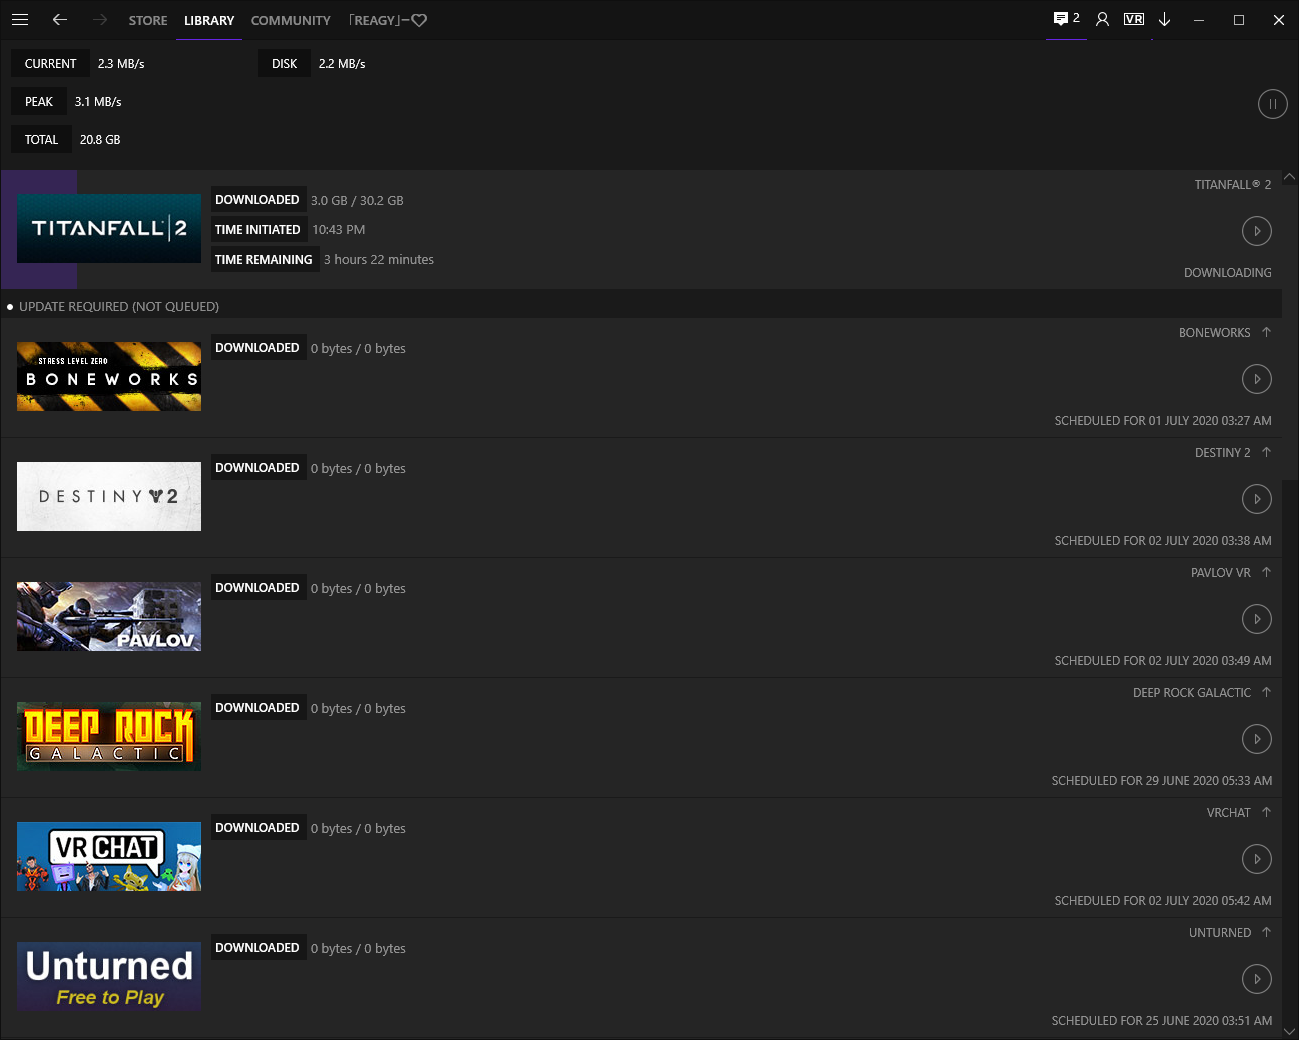Click the 3.0 GB / 30.2 GB progress text
This screenshot has width=1299, height=1040.
[x=357, y=201]
